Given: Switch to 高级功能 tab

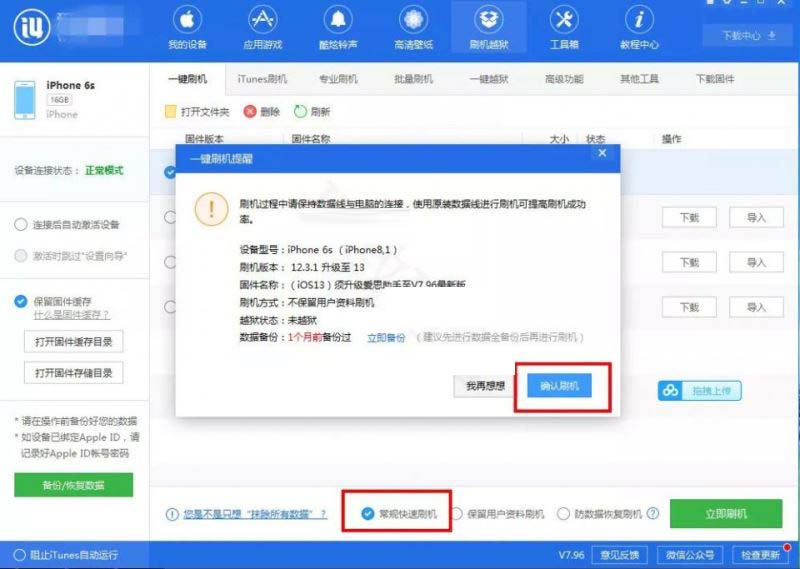Looking at the screenshot, I should click(564, 79).
